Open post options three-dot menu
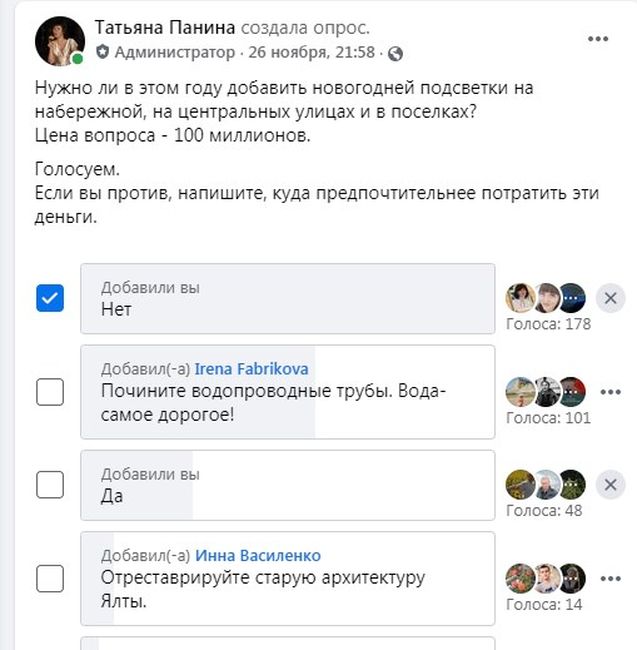 (598, 39)
